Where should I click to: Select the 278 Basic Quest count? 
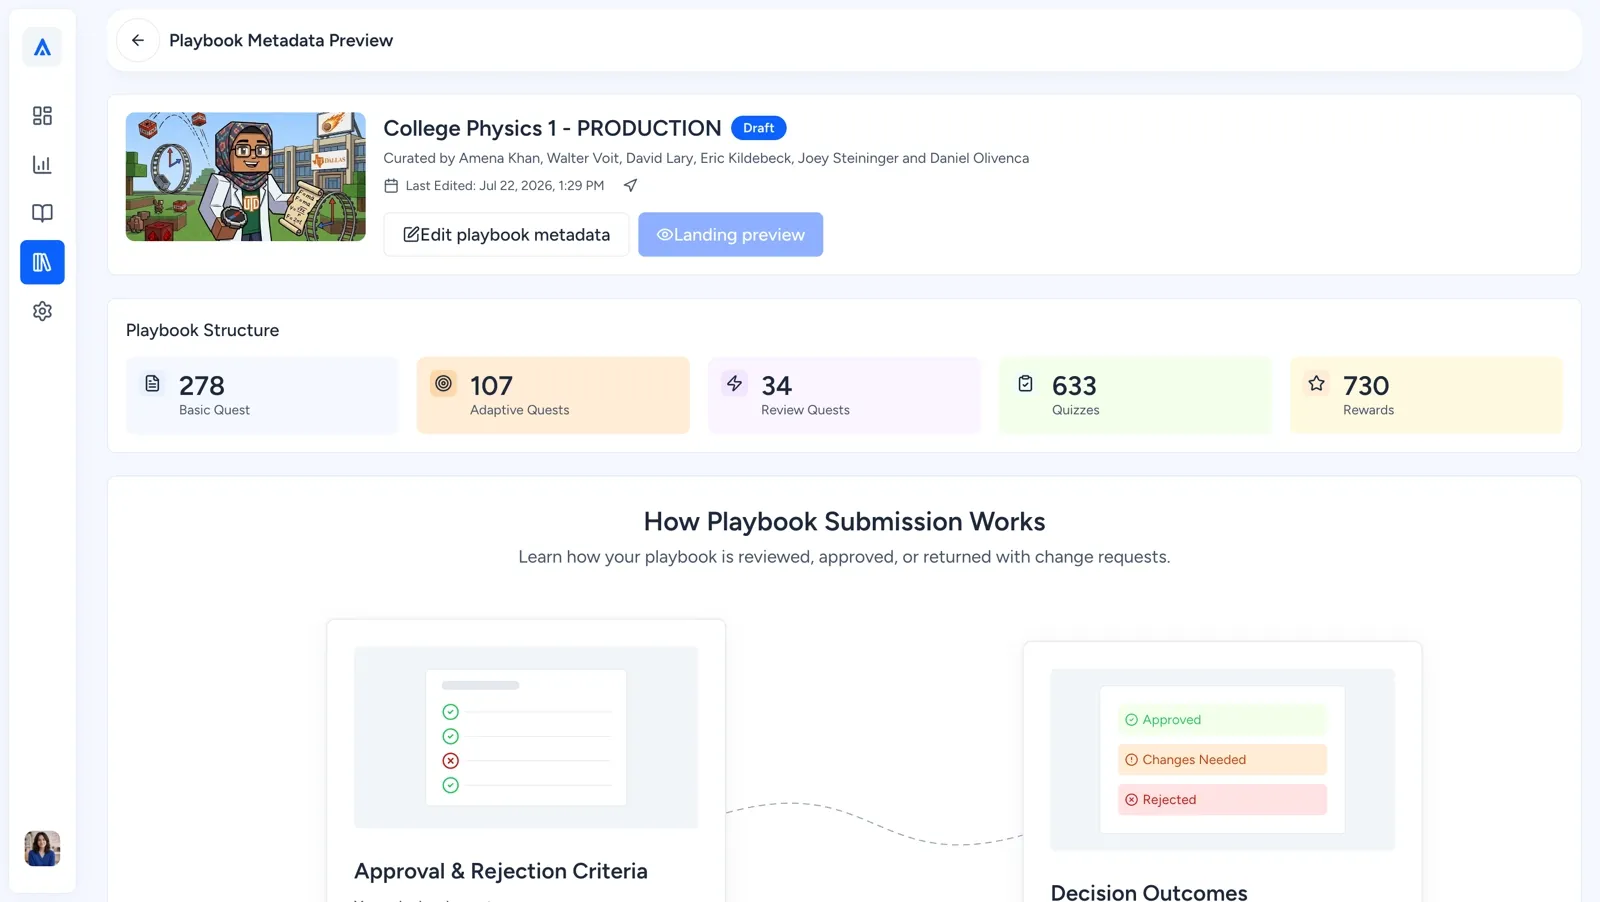(x=202, y=386)
